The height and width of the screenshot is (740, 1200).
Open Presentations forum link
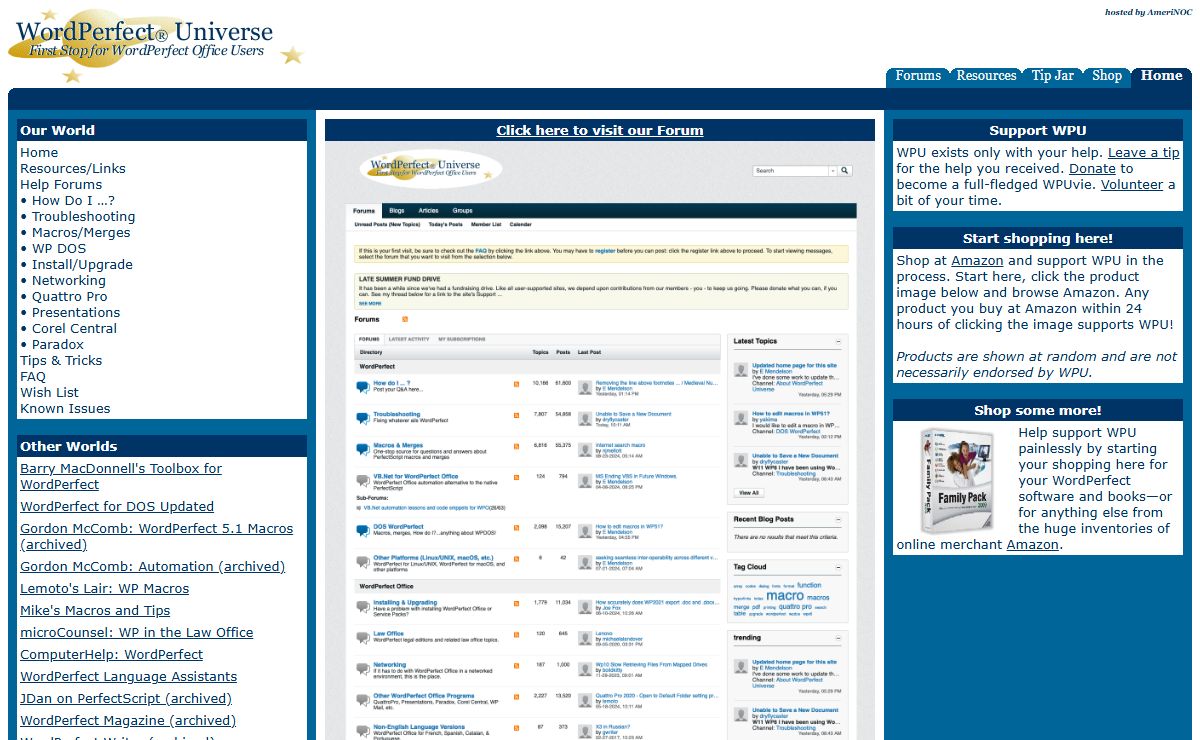pyautogui.click(x=76, y=313)
